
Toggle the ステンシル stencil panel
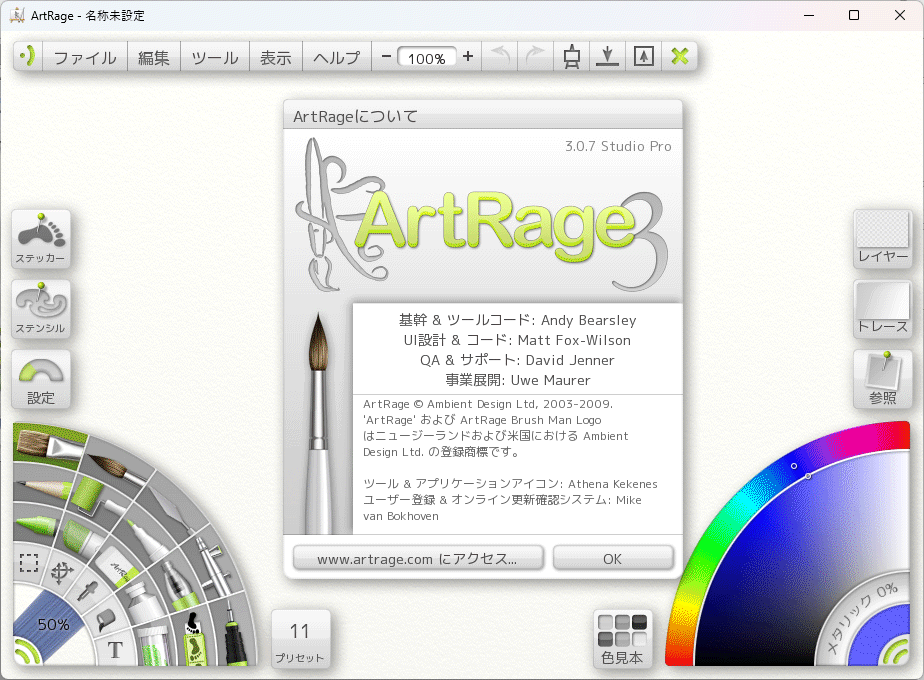[x=41, y=309]
